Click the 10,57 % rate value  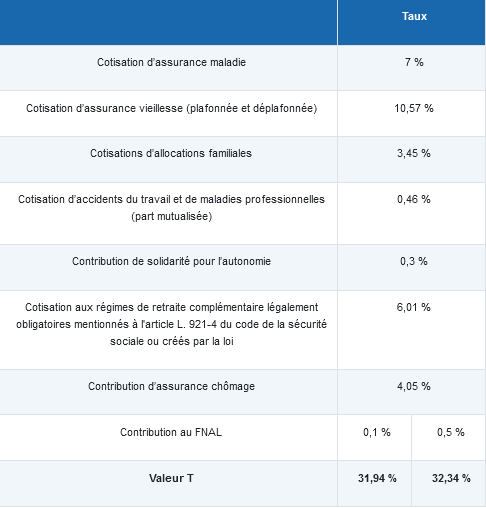[x=414, y=108]
